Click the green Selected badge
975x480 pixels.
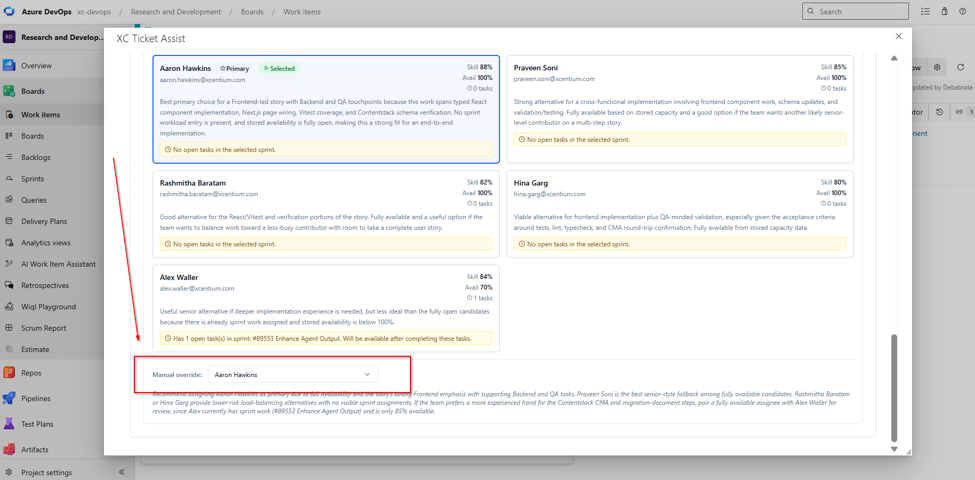(279, 68)
